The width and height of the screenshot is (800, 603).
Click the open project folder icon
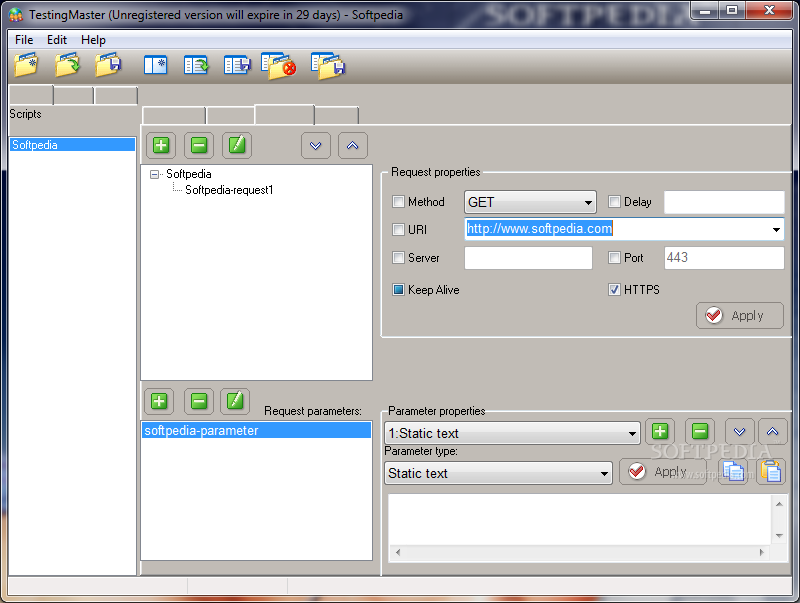[x=67, y=65]
